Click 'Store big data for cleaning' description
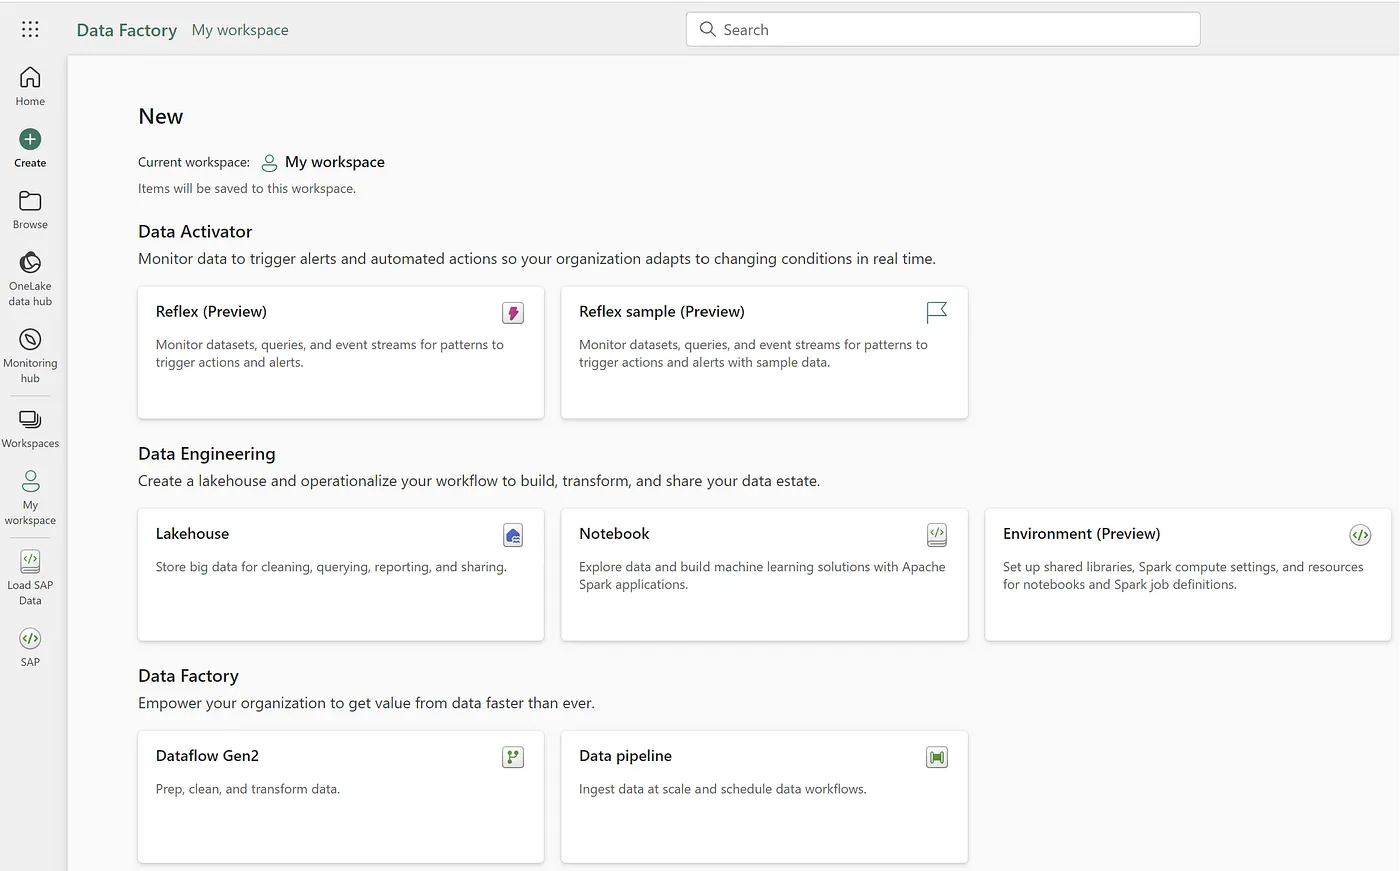The width and height of the screenshot is (1400, 871). [x=331, y=567]
